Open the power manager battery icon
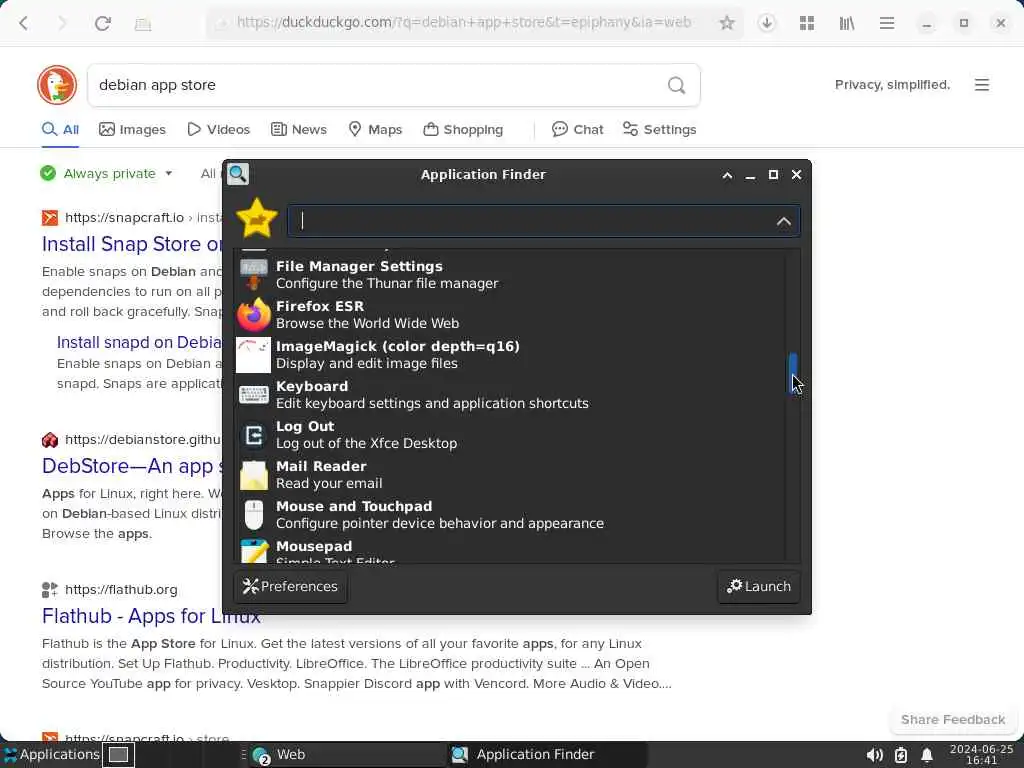 coord(901,756)
